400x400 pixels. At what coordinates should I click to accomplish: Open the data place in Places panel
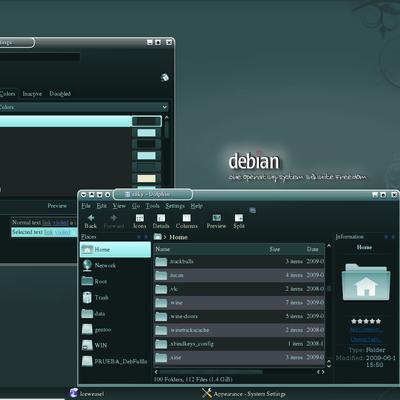115,313
